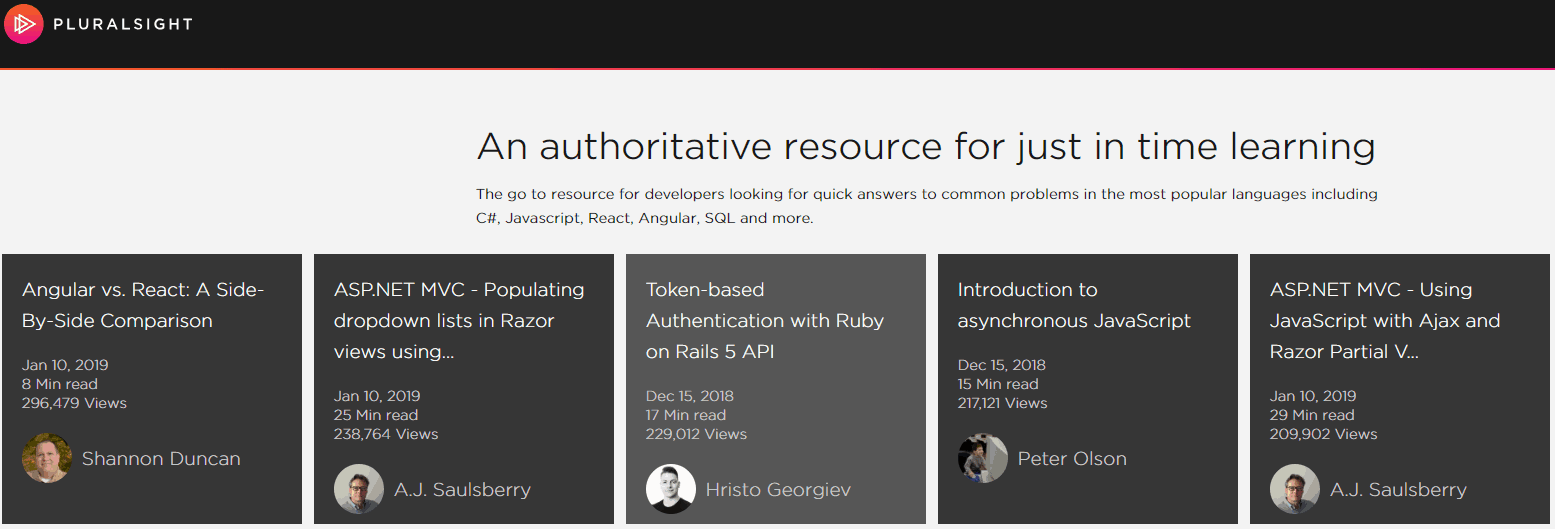Open Token-based Authentication with Ruby article

(x=765, y=320)
